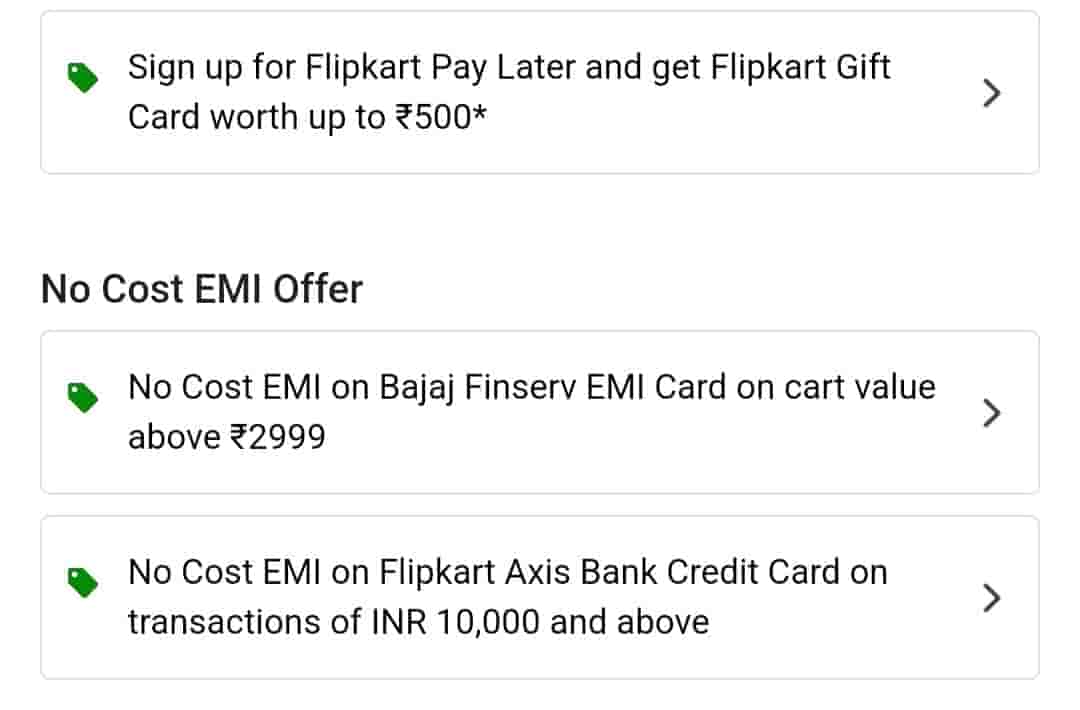The image size is (1080, 710).
Task: Expand Flipkart Axis Bank Credit Card offer chevron
Action: click(991, 598)
